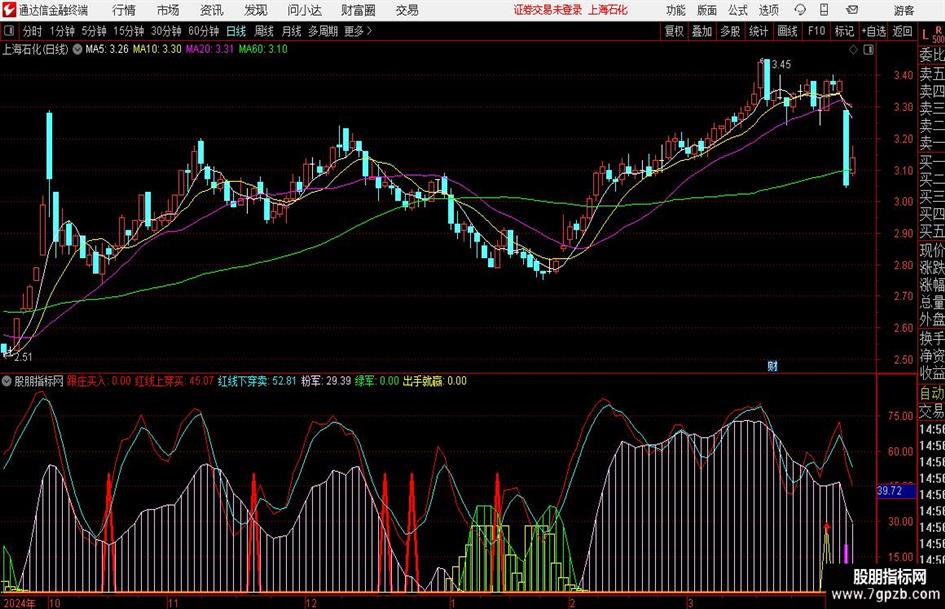This screenshot has width=945, height=609.
Task: Click the 证券交易未登录 login status link
Action: [548, 10]
